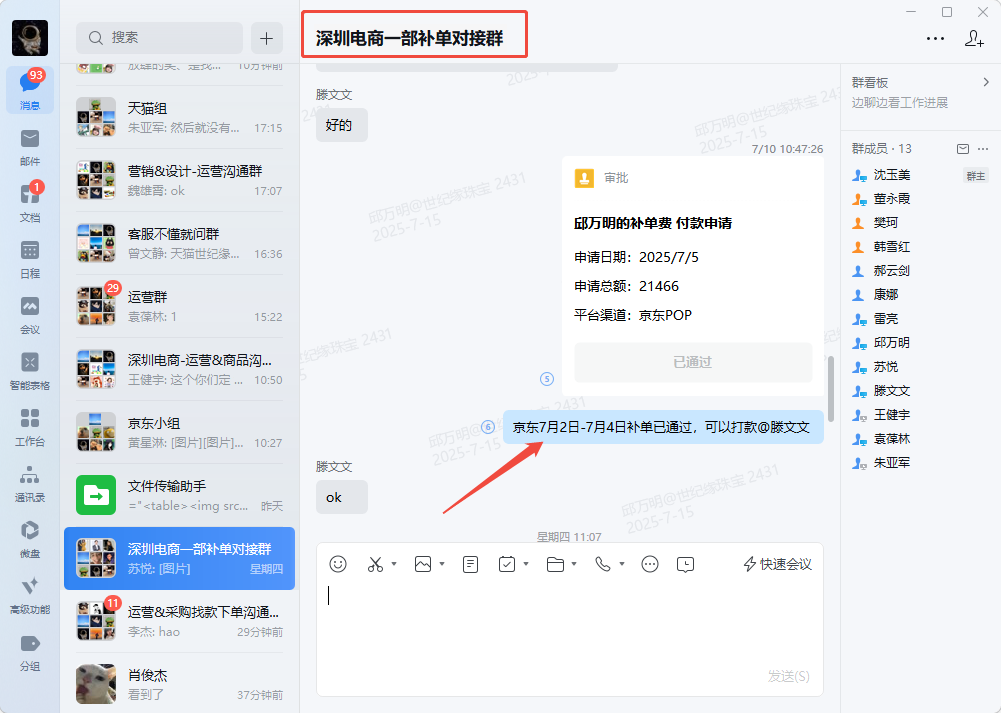Click 已通过 button on approval card

[693, 362]
